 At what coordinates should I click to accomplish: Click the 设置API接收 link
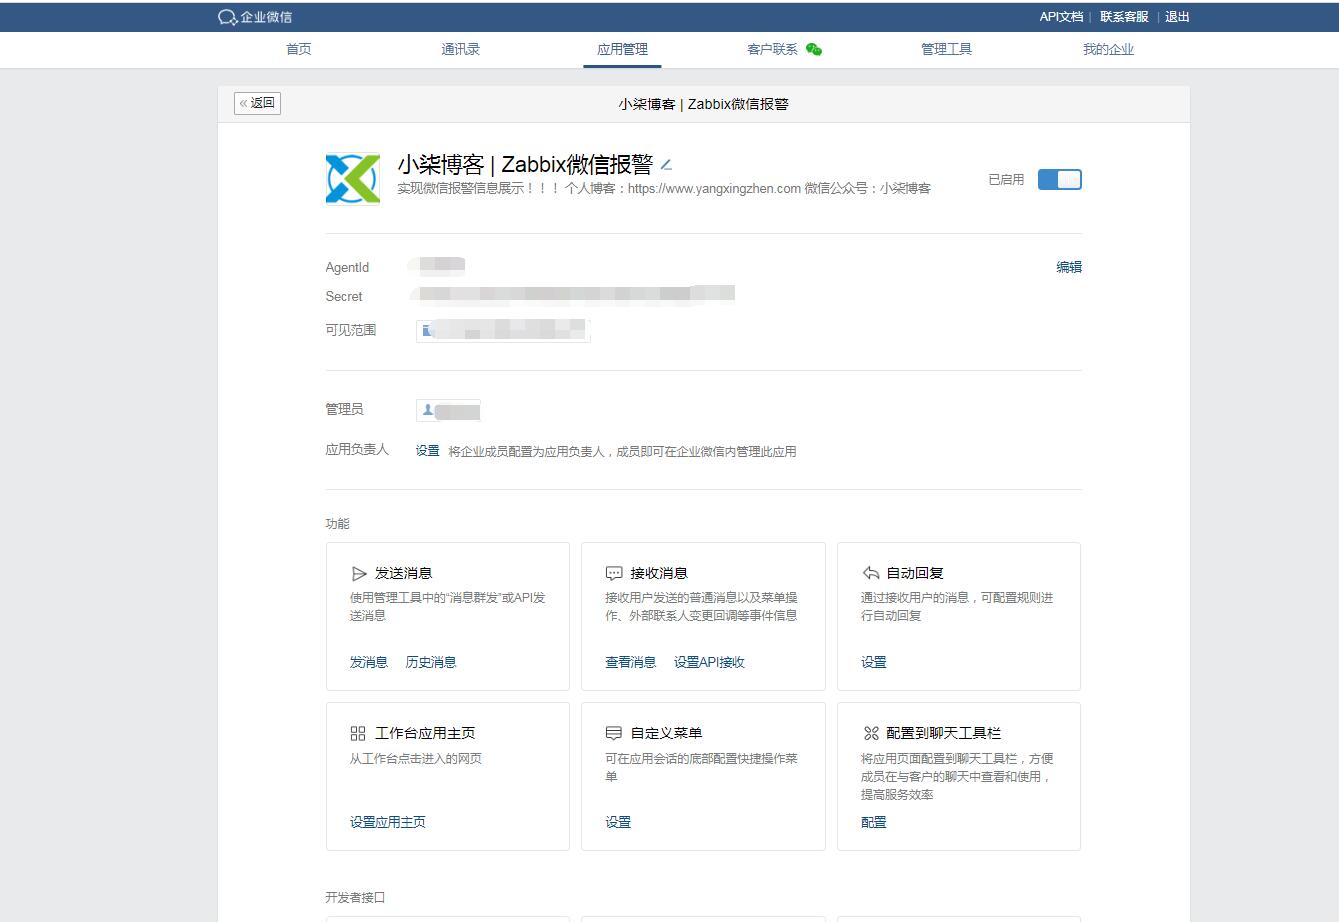click(709, 662)
